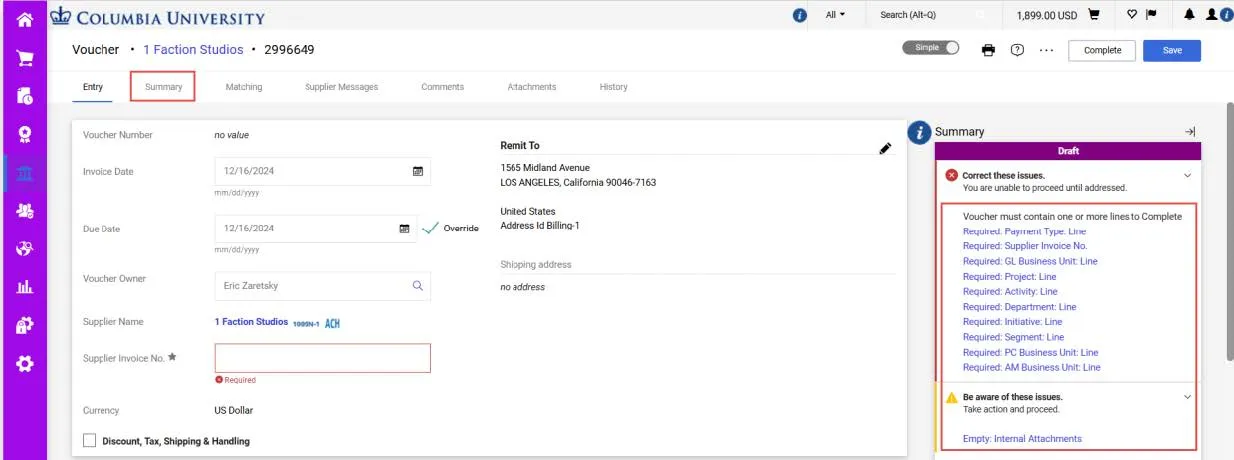Click the Voucher Owner field
Image resolution: width=1234 pixels, height=460 pixels.
click(323, 286)
